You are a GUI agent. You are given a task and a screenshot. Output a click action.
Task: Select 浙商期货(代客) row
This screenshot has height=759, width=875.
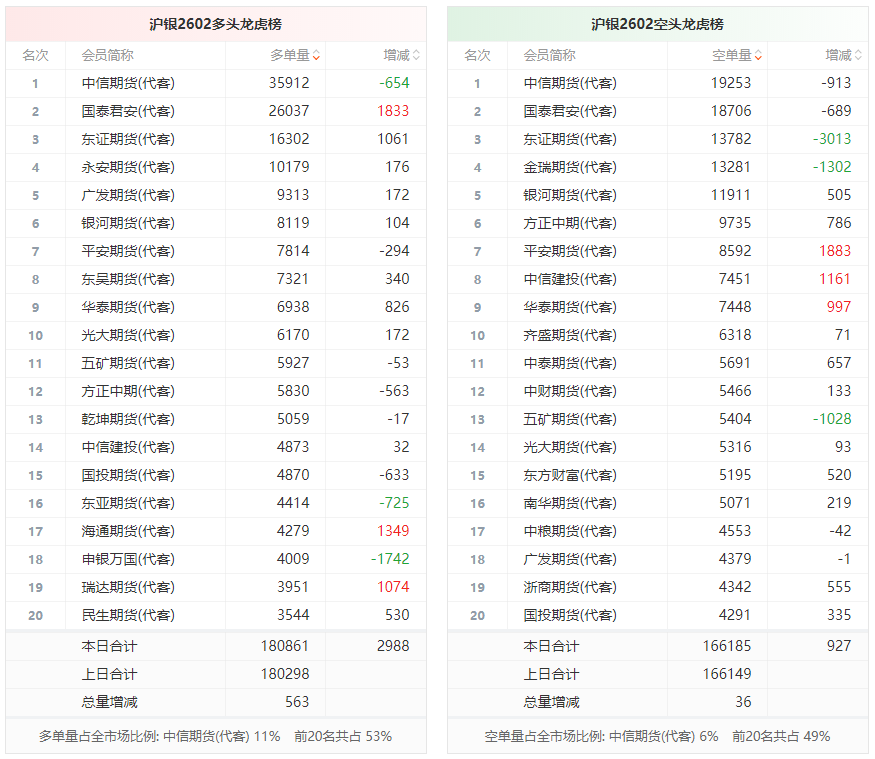click(658, 587)
